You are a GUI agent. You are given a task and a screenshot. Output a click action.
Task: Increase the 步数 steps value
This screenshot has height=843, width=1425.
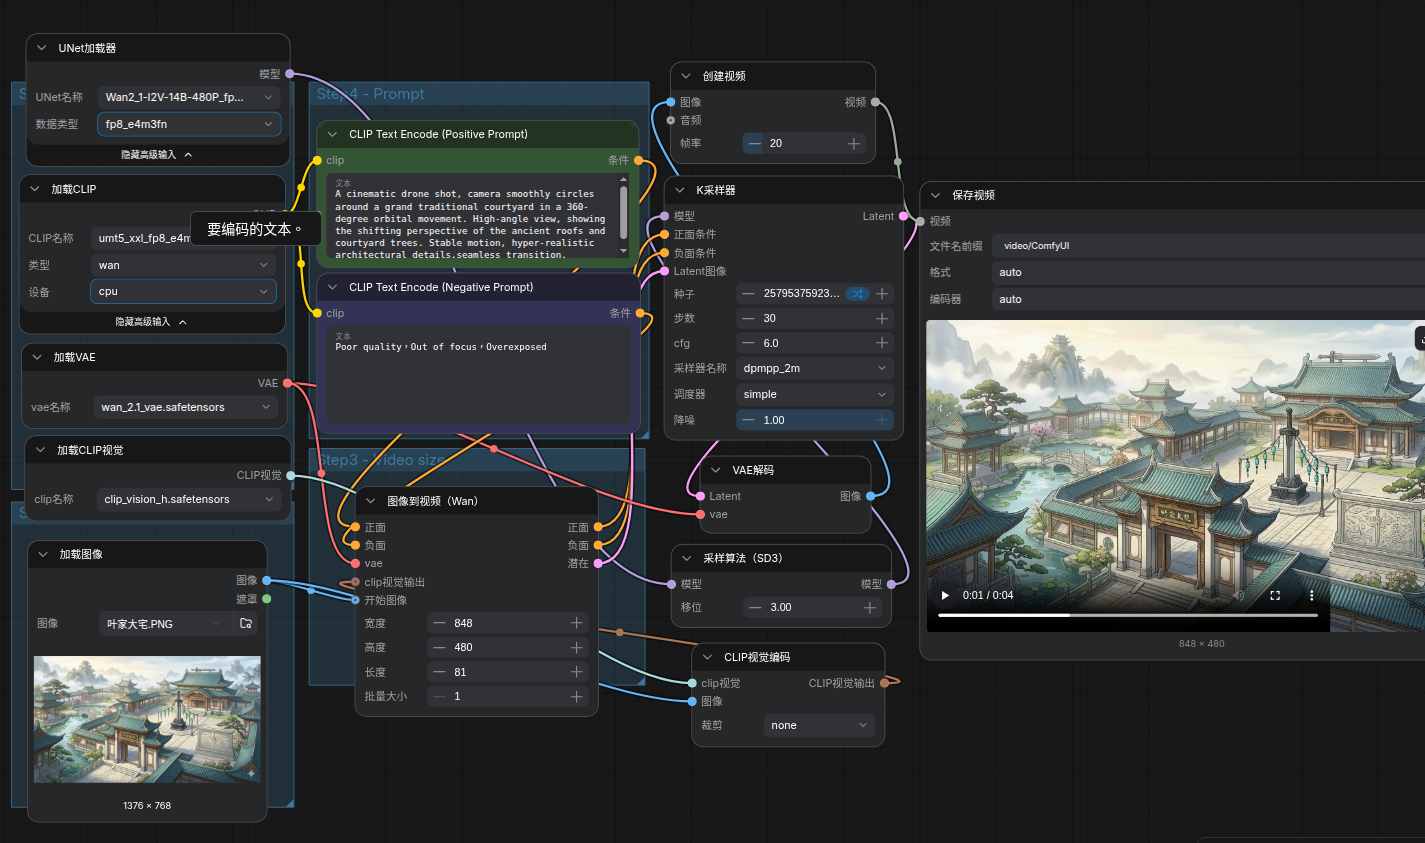882,318
